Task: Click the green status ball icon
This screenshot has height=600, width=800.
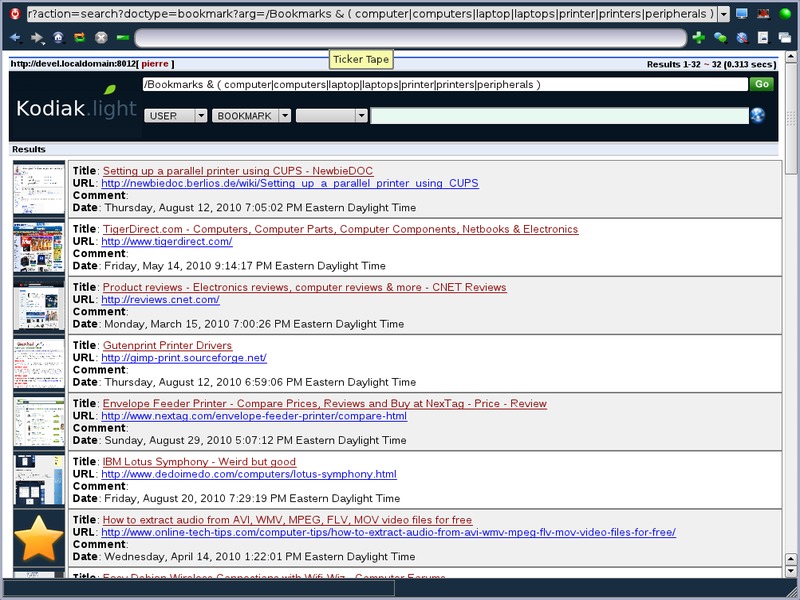Action: pos(785,14)
